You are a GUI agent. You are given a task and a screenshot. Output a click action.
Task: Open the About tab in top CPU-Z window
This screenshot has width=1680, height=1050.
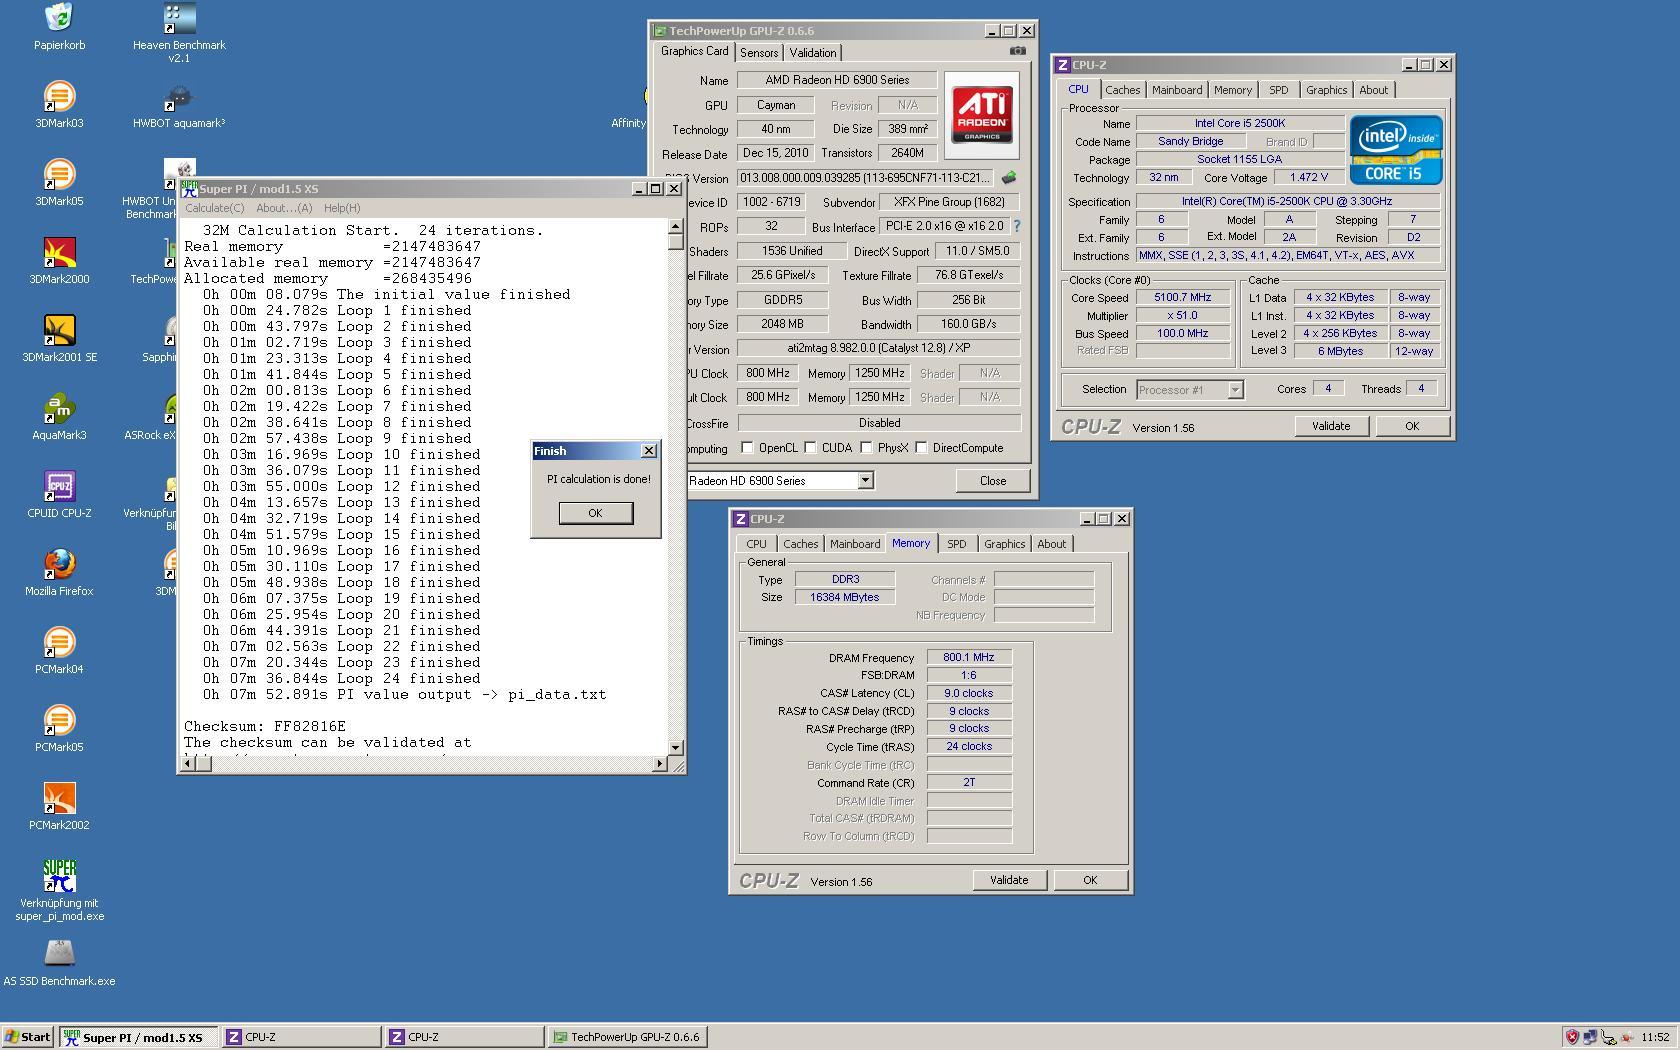(1373, 90)
